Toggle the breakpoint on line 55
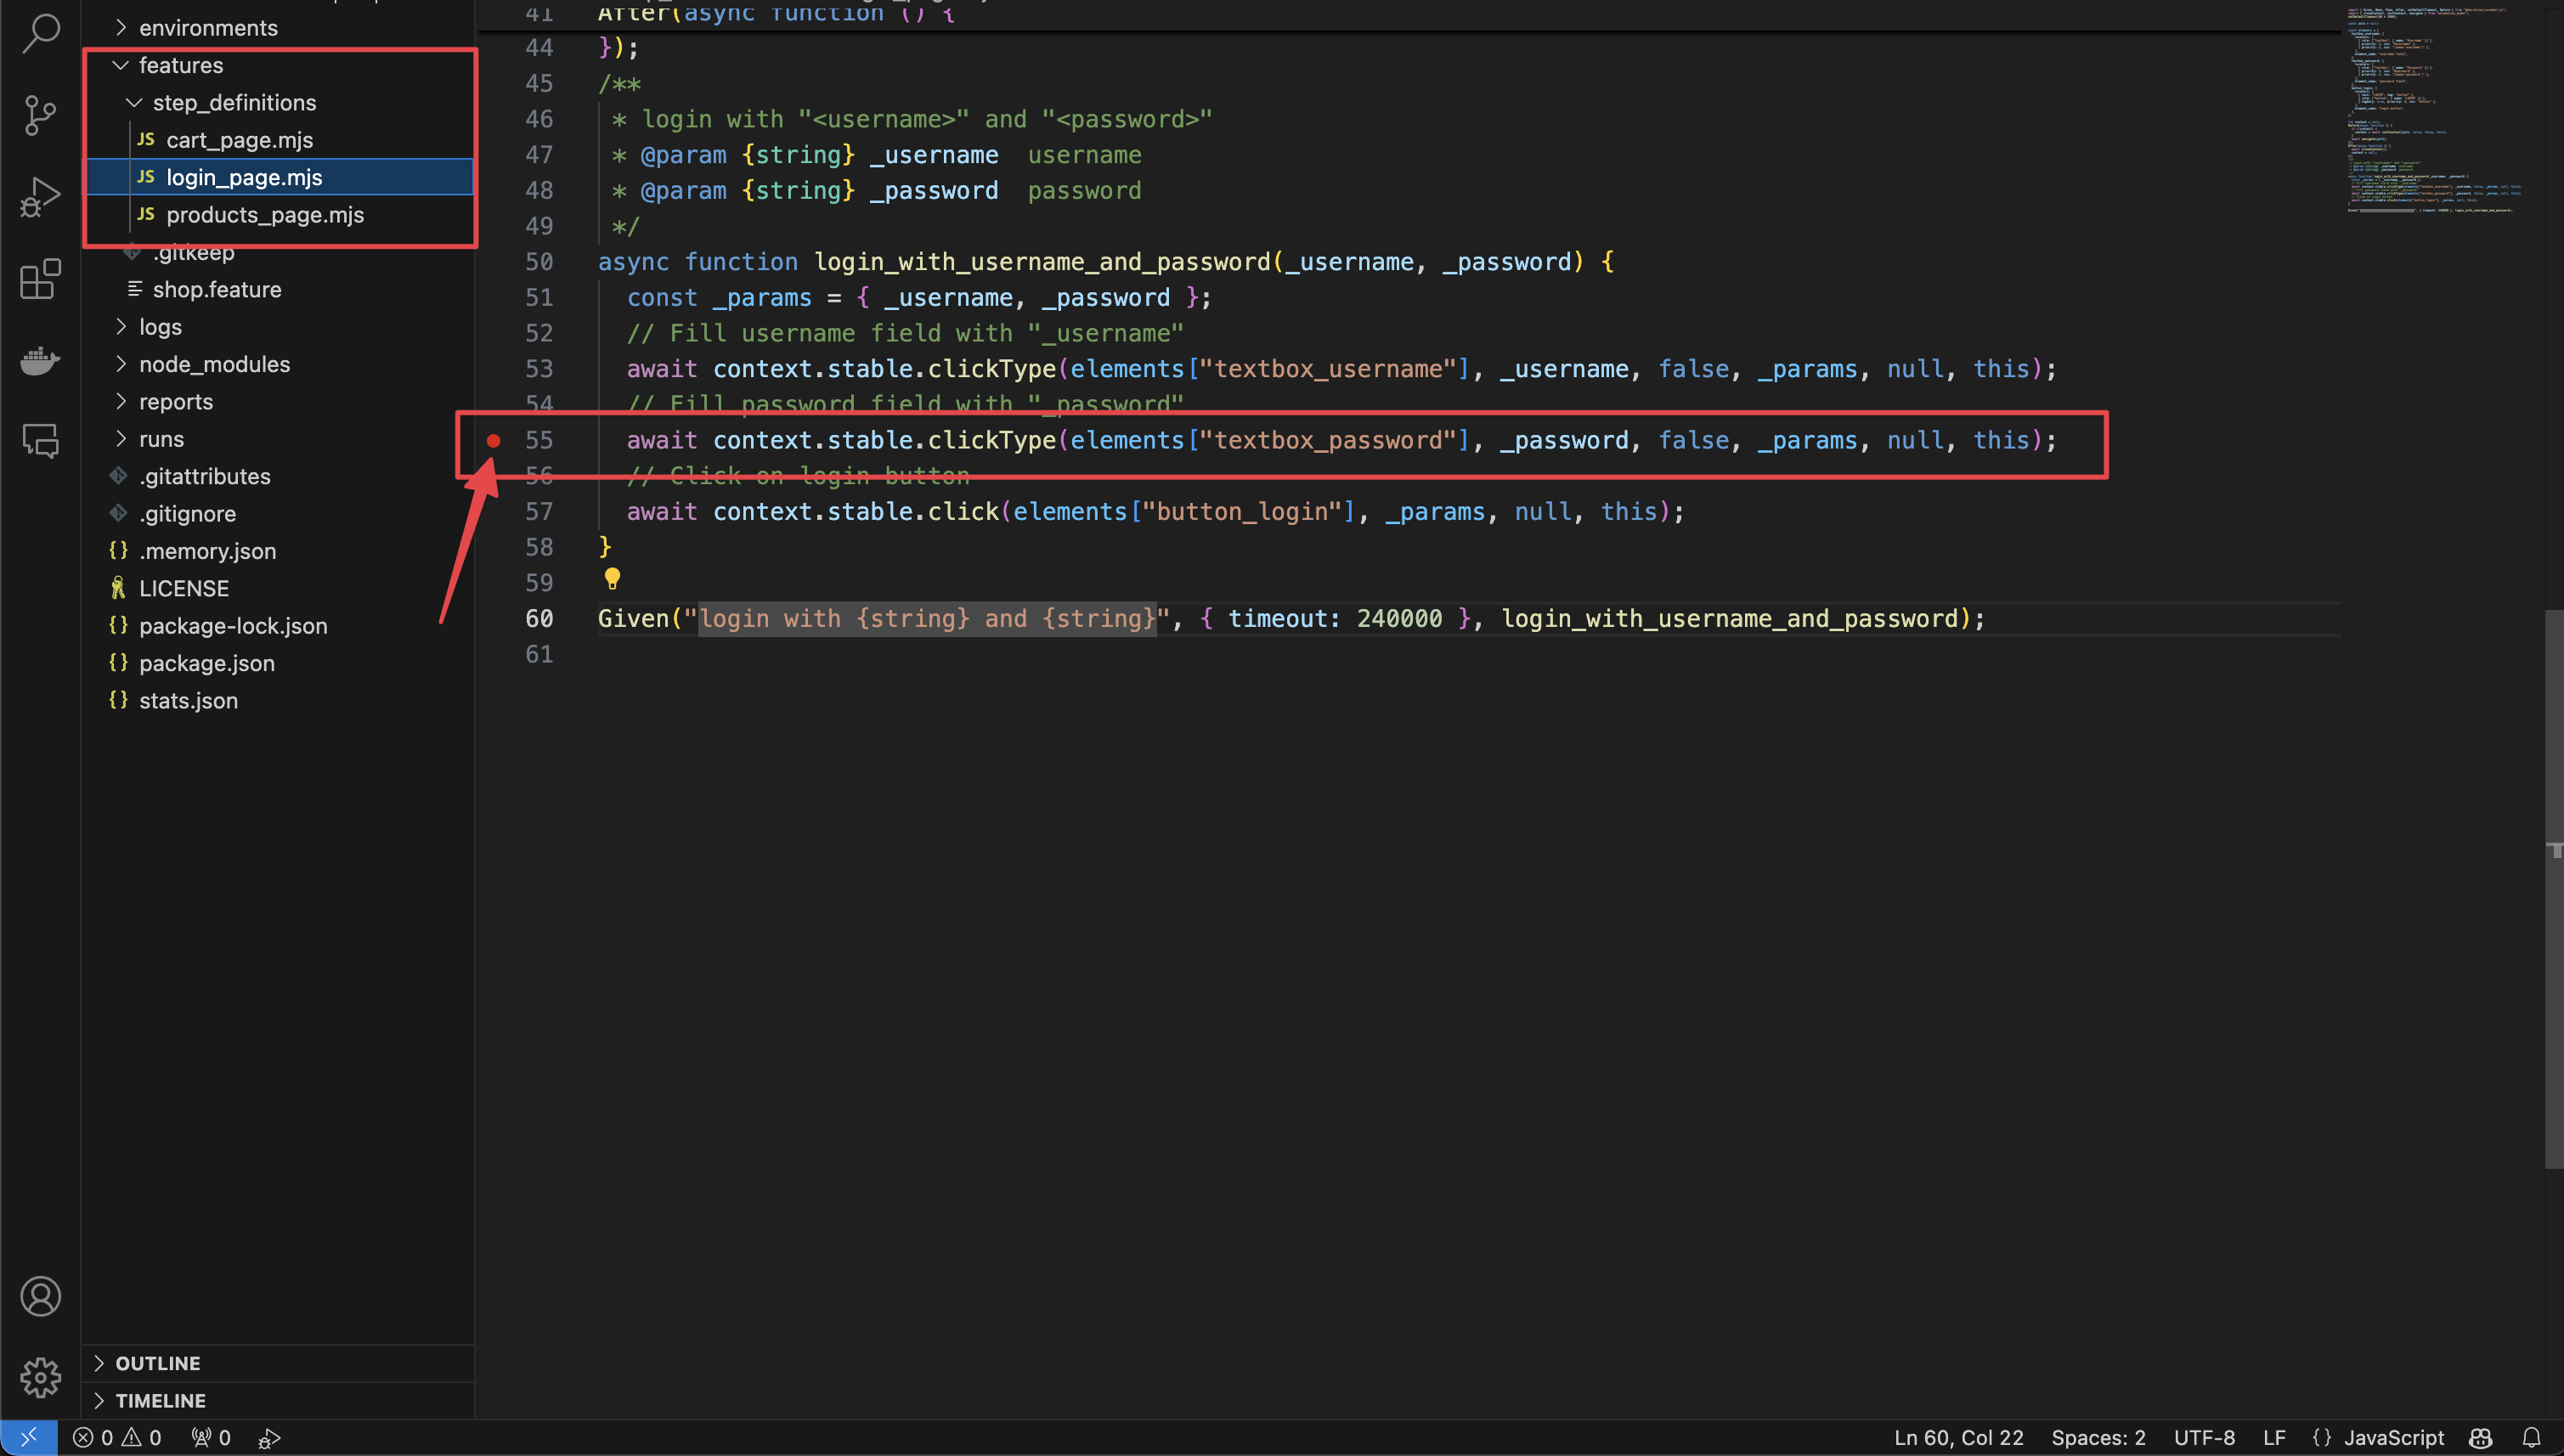 (493, 440)
